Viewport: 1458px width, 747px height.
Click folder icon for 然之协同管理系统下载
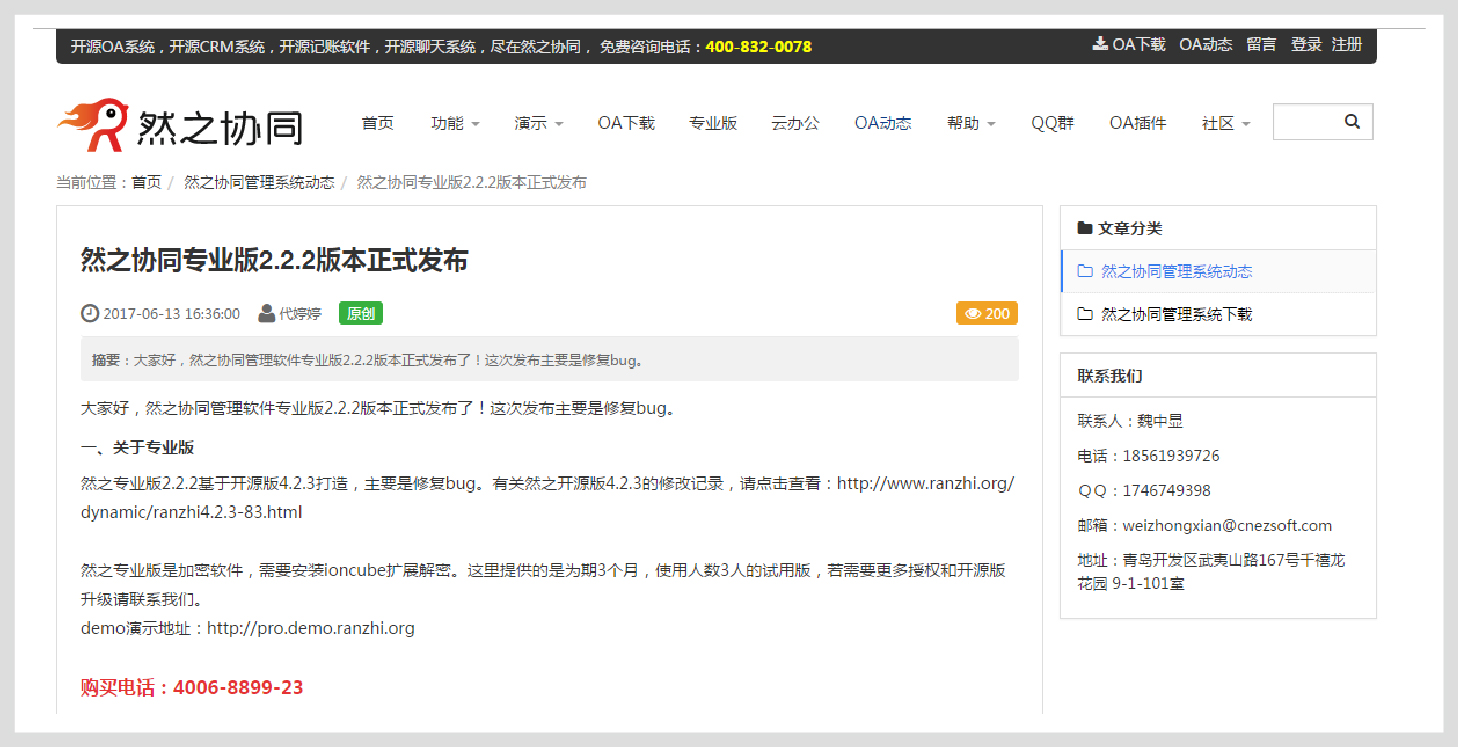pyautogui.click(x=1085, y=314)
